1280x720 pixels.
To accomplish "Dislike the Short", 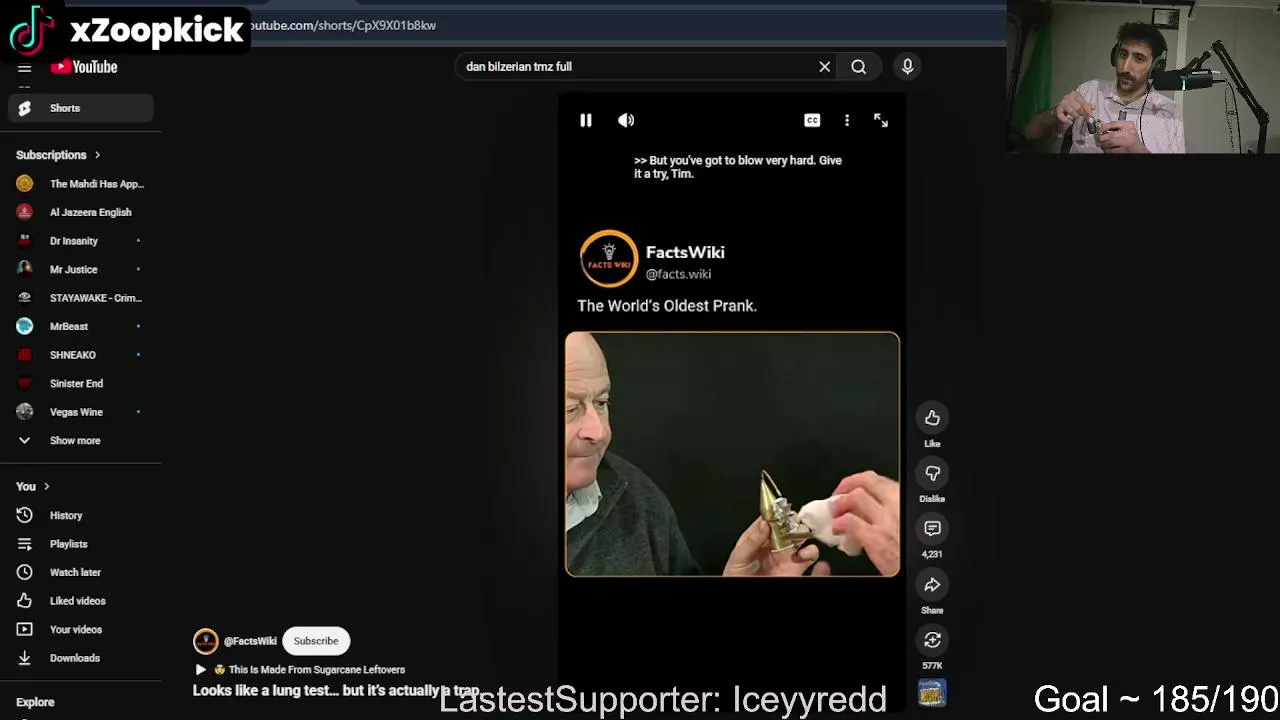I will (932, 473).
